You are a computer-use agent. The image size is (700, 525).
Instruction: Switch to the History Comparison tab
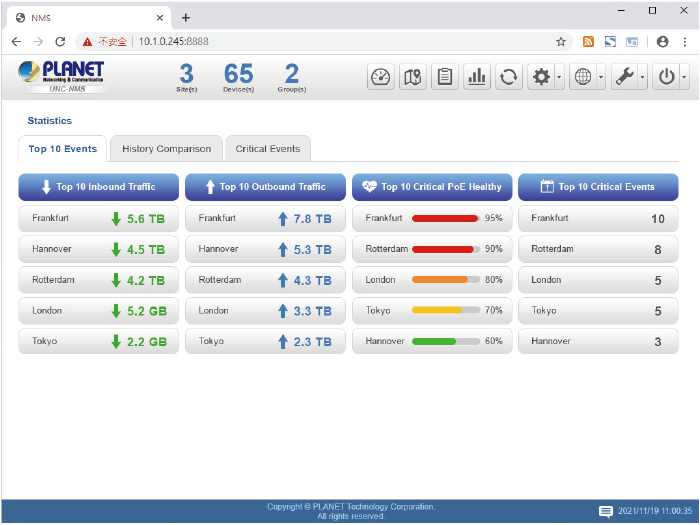point(166,149)
